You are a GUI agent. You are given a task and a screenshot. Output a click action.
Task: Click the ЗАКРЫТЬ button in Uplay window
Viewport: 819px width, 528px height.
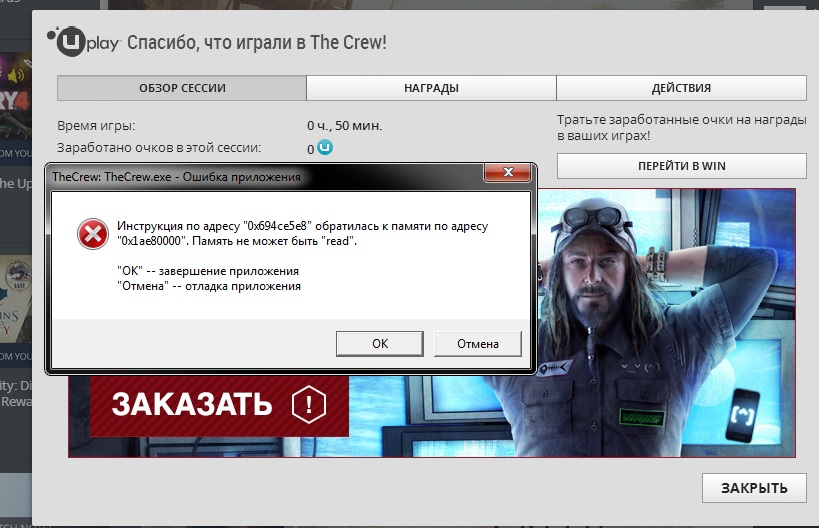point(754,488)
